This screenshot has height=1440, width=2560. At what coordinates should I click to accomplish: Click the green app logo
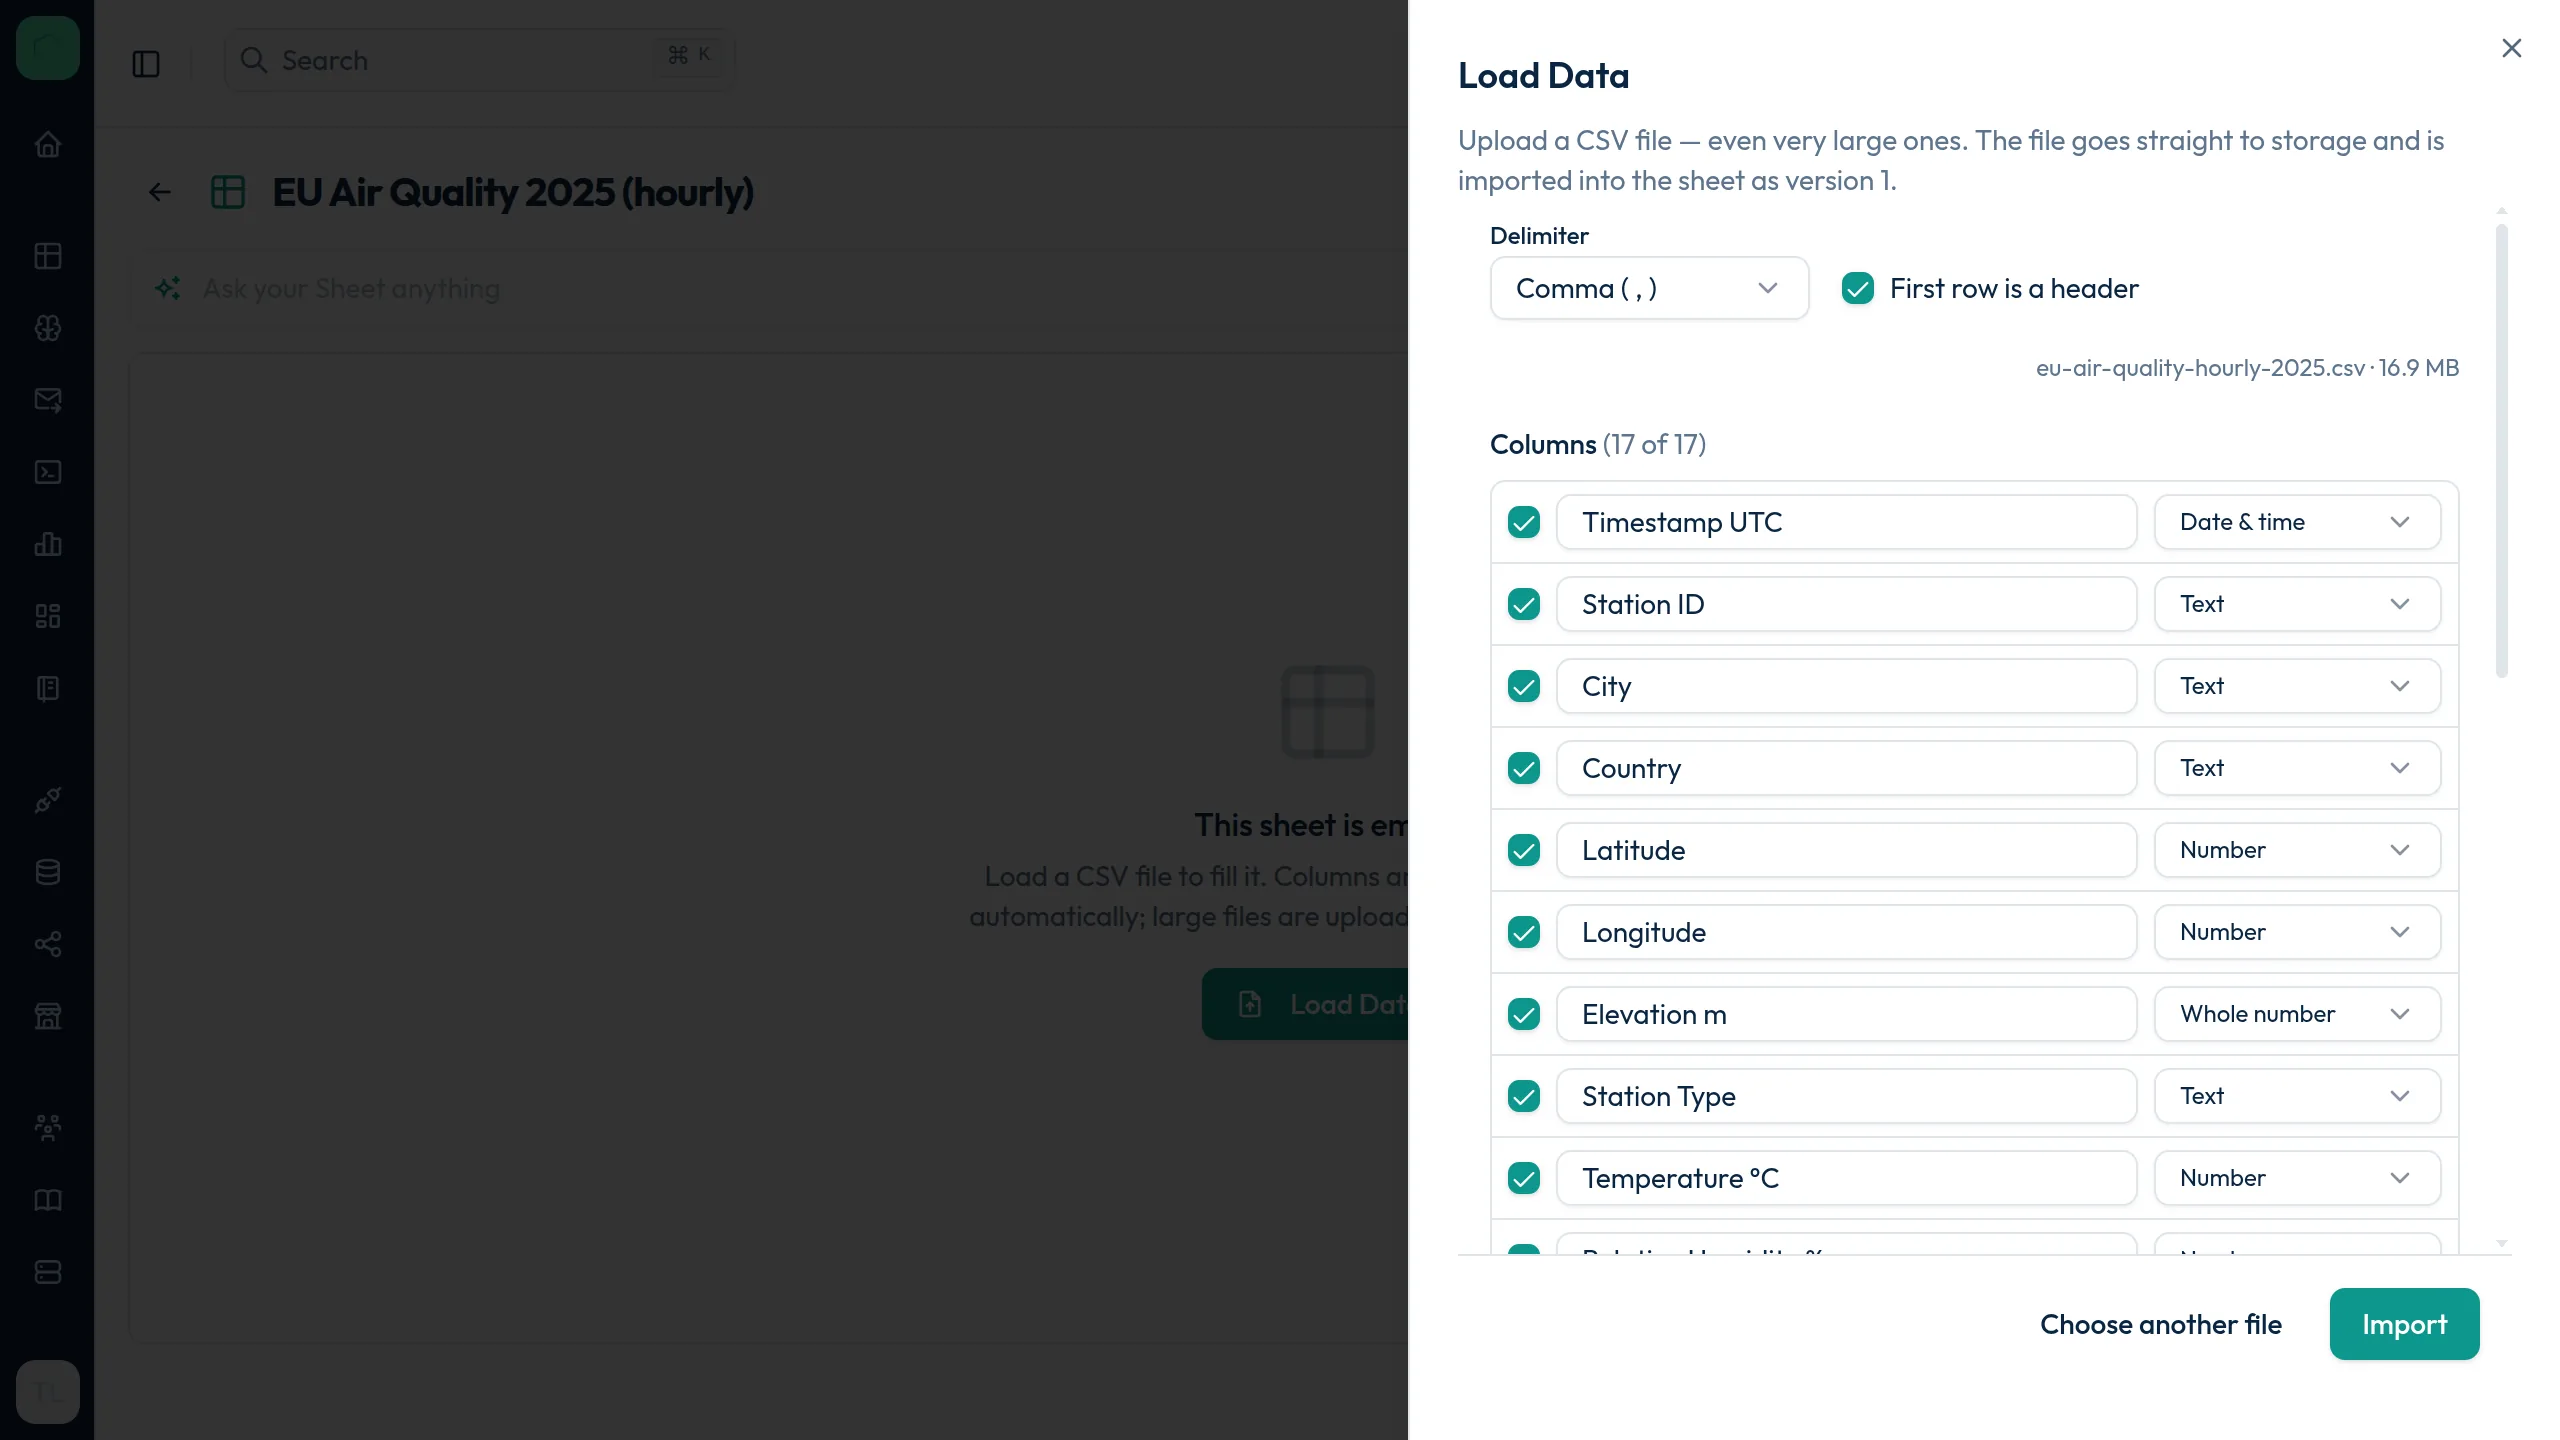coord(48,48)
